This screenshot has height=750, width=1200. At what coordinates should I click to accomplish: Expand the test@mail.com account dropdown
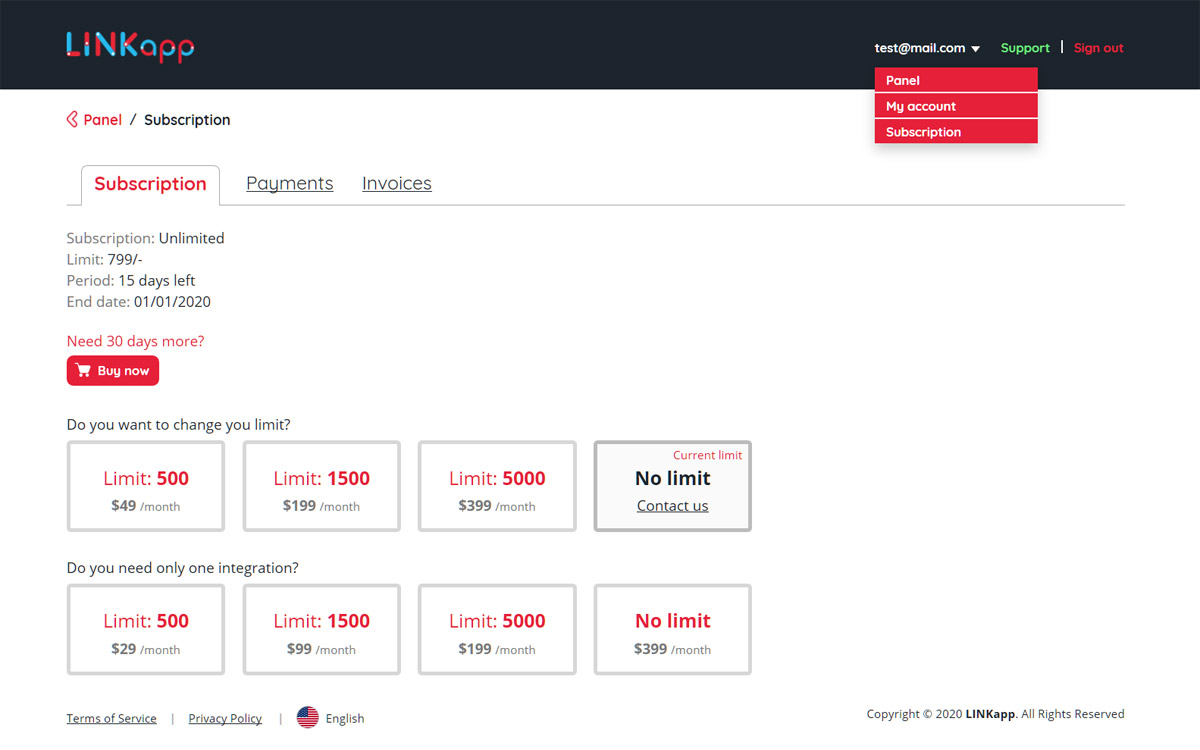[x=927, y=48]
